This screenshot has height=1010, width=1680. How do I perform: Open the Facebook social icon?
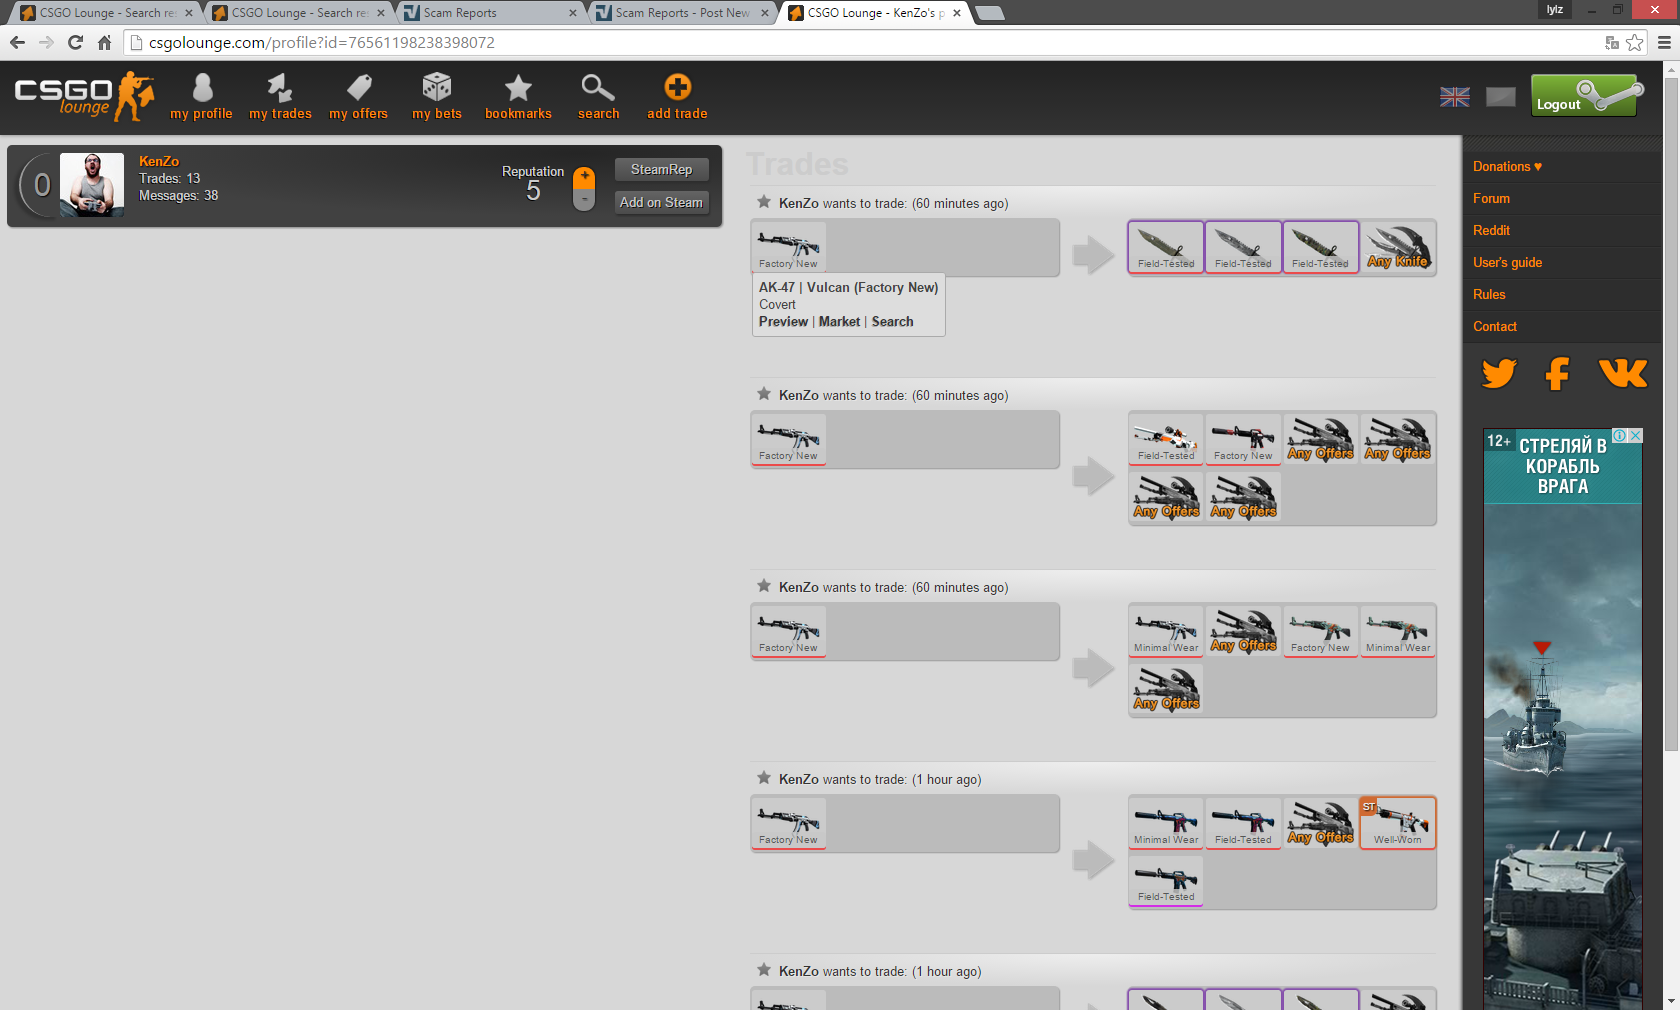tap(1557, 373)
